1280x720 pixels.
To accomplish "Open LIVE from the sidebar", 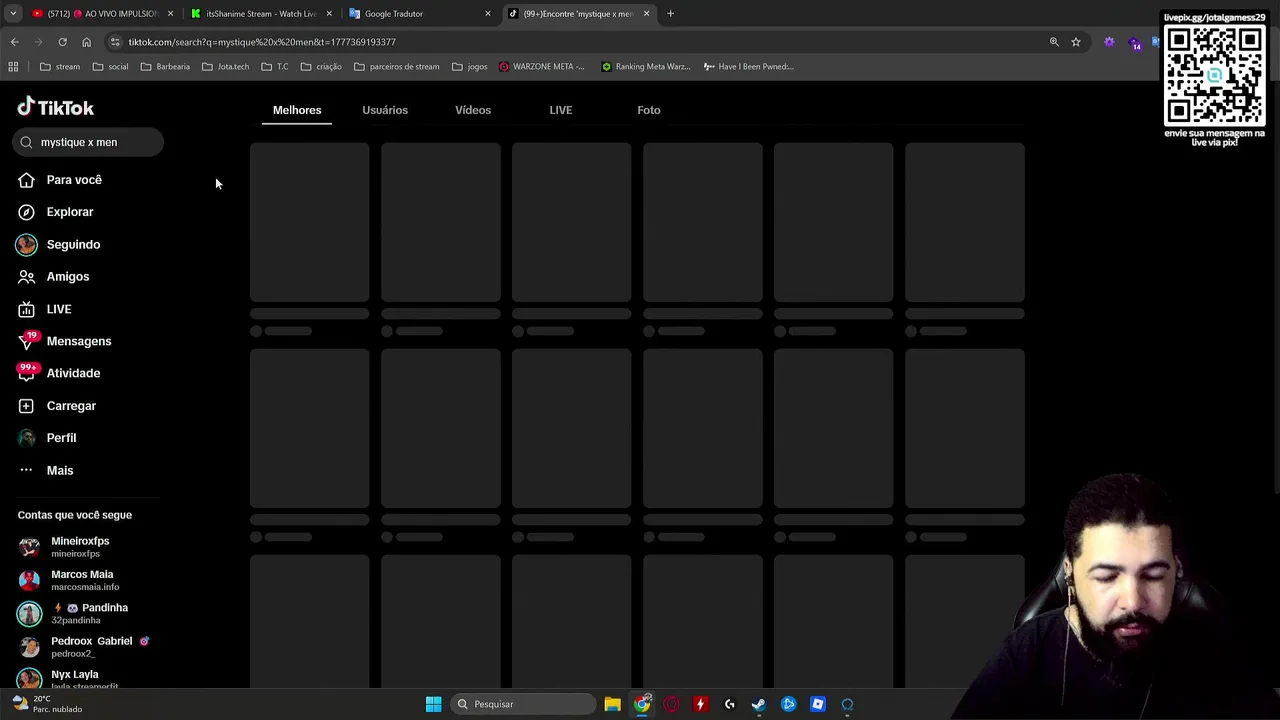I will (x=45, y=309).
